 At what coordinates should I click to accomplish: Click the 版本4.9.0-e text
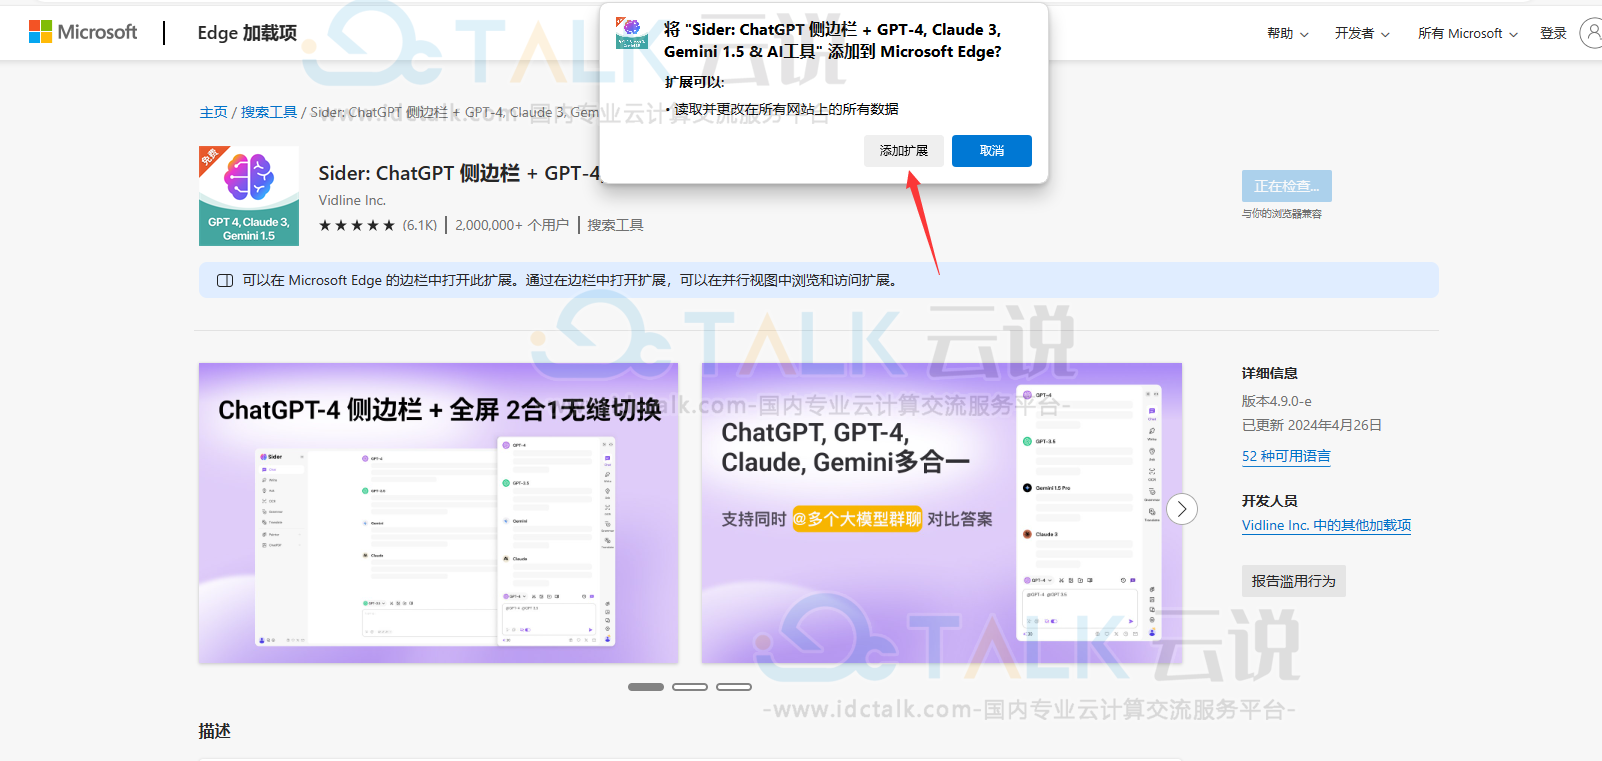tap(1277, 401)
